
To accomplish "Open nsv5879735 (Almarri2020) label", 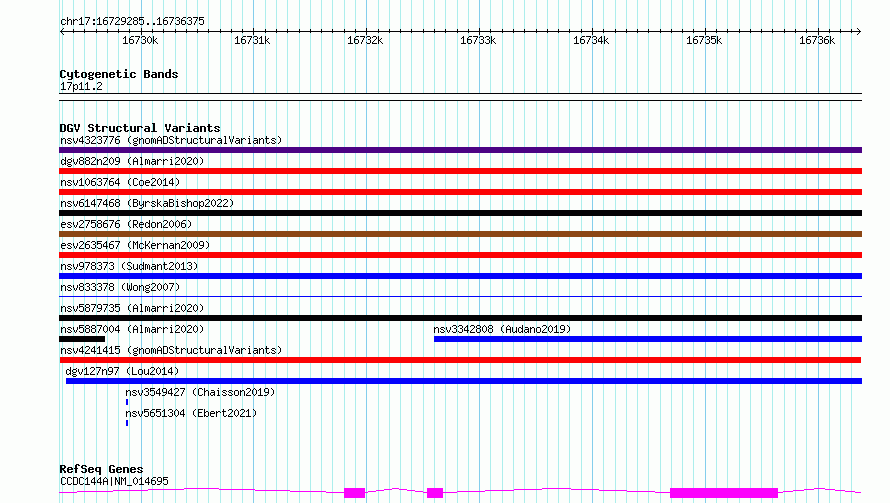I will tap(132, 308).
